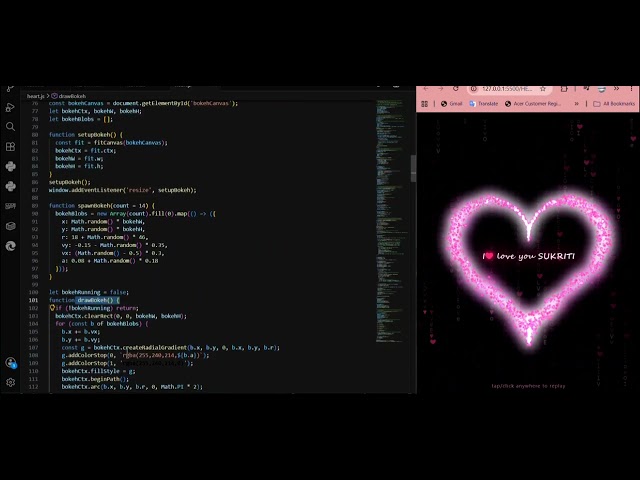Show hidden toolbar items in browser
The width and height of the screenshot is (640, 480).
click(x=616, y=89)
